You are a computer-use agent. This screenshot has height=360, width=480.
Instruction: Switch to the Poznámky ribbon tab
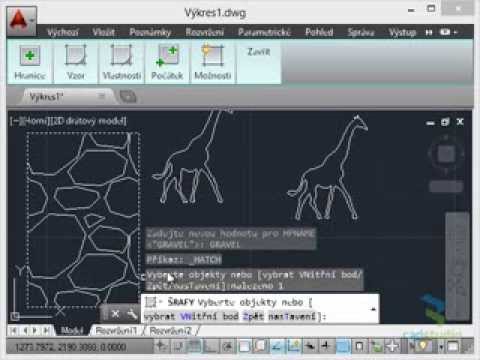click(x=150, y=32)
